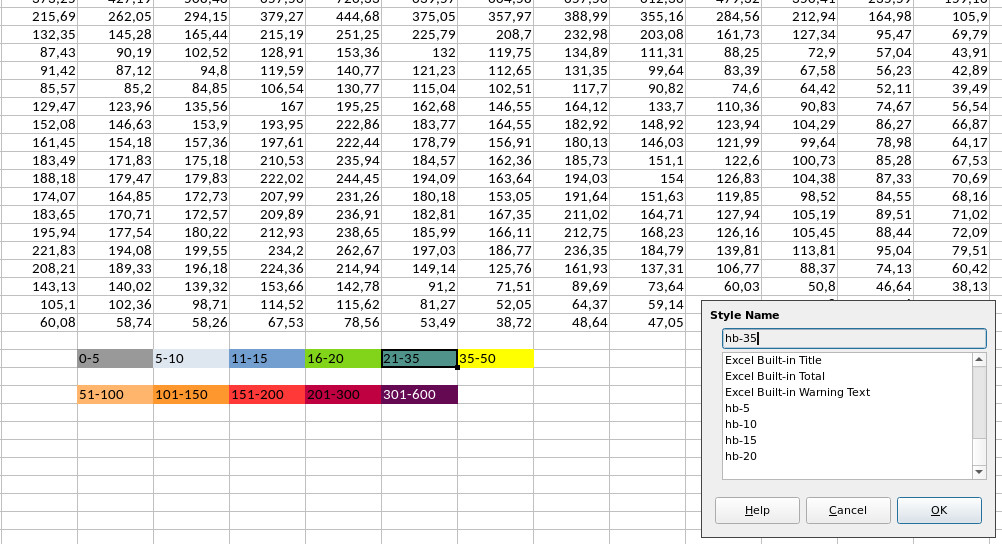The image size is (1002, 544).
Task: Choose the hb-10 style entry
Action: 740,424
